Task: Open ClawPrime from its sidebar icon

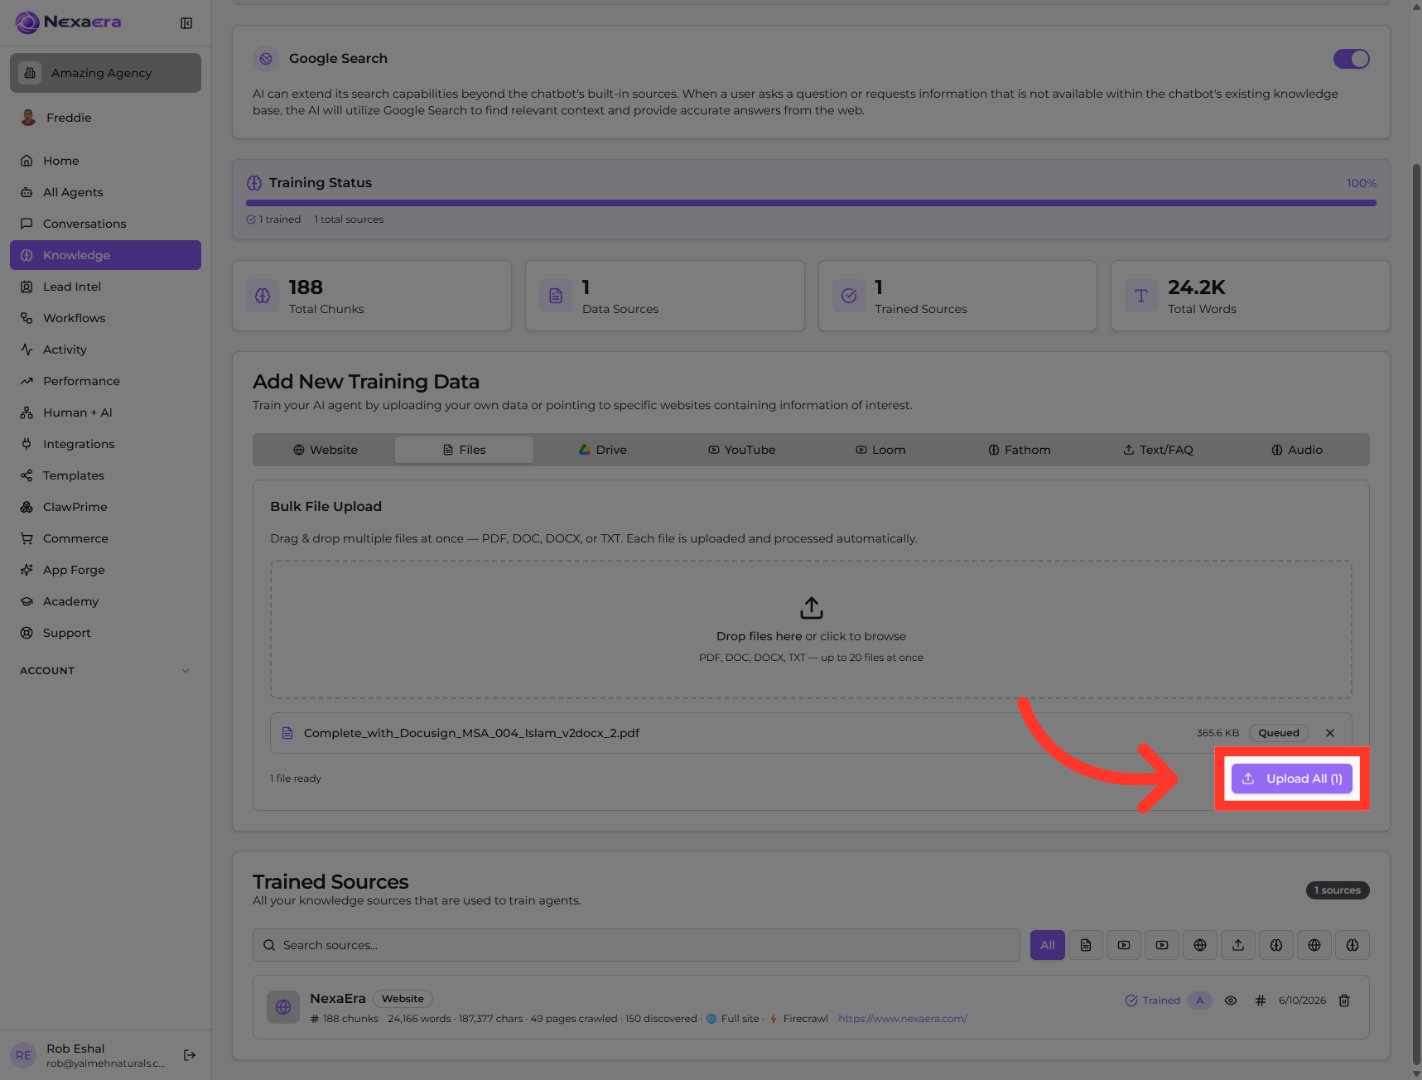Action: click(x=27, y=507)
